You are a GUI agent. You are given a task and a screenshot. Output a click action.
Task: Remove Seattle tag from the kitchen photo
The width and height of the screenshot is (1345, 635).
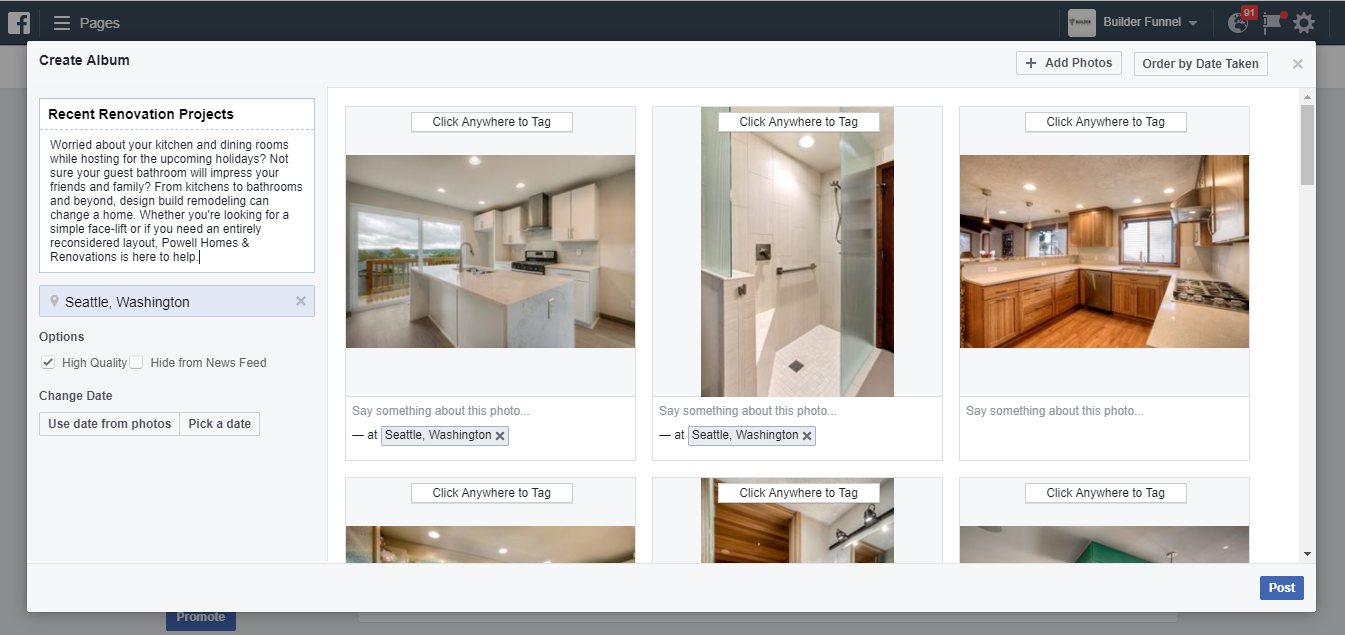coord(501,435)
